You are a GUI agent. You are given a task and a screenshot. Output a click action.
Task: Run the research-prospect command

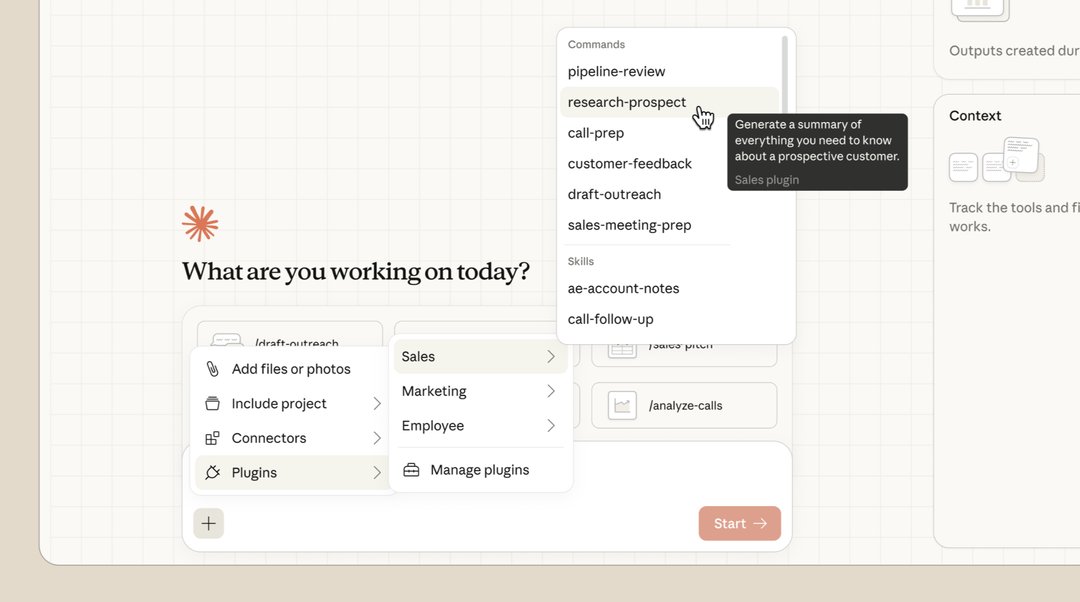669,102
